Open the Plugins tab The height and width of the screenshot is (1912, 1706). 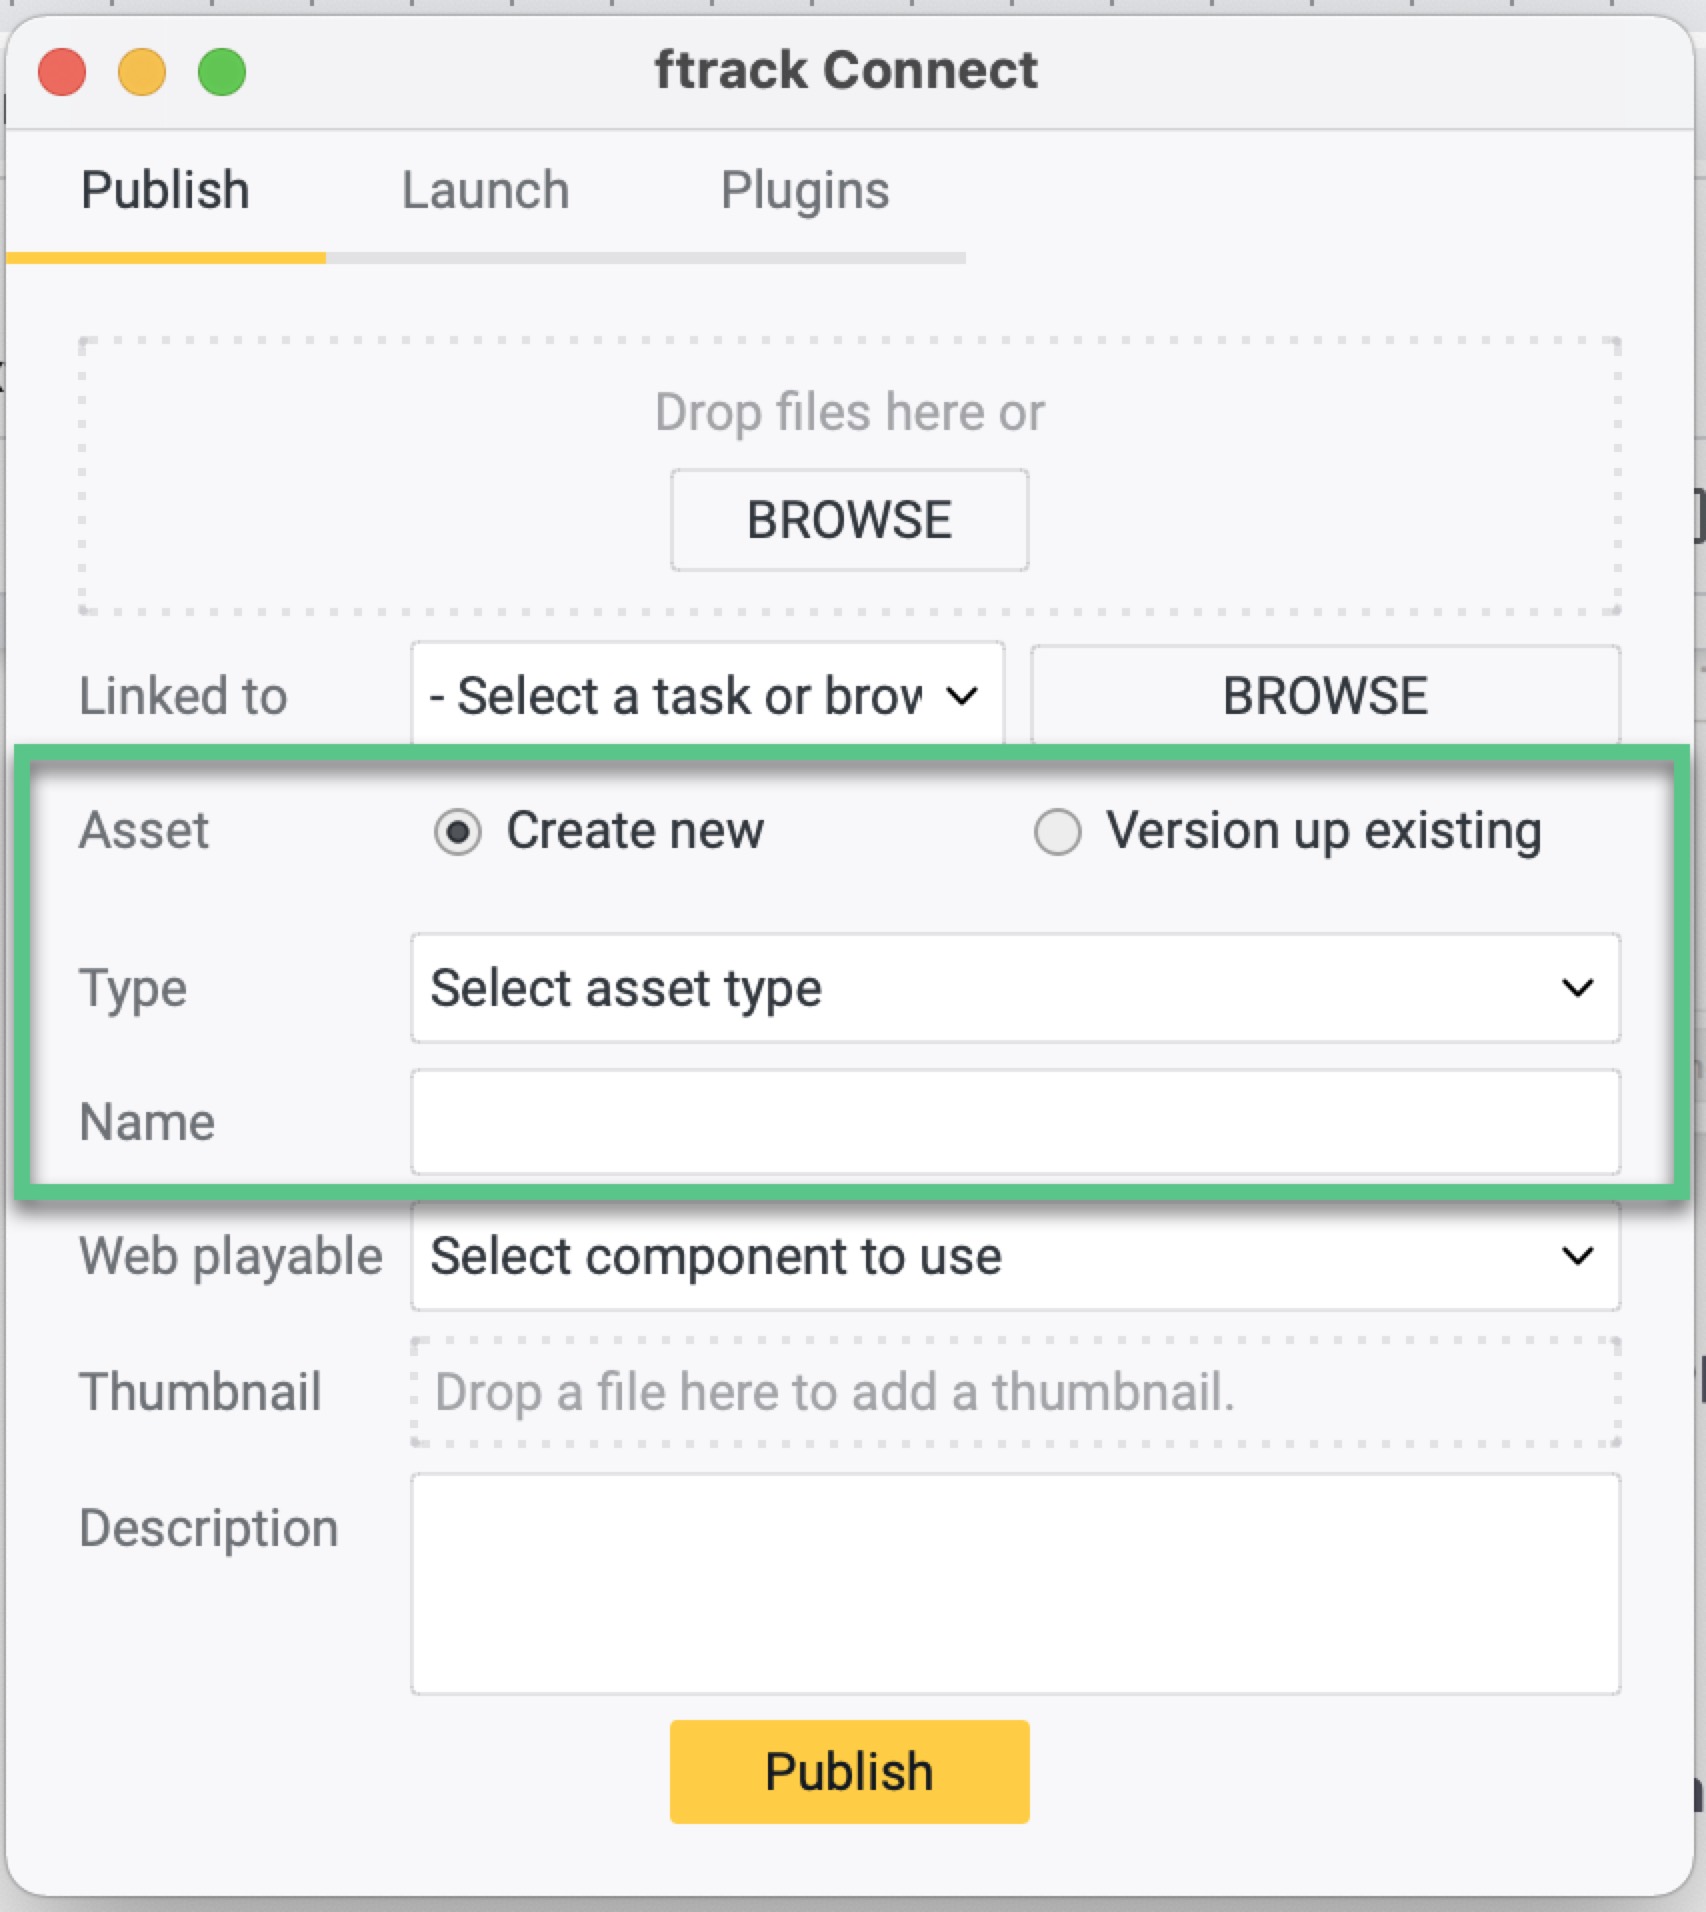pos(805,190)
